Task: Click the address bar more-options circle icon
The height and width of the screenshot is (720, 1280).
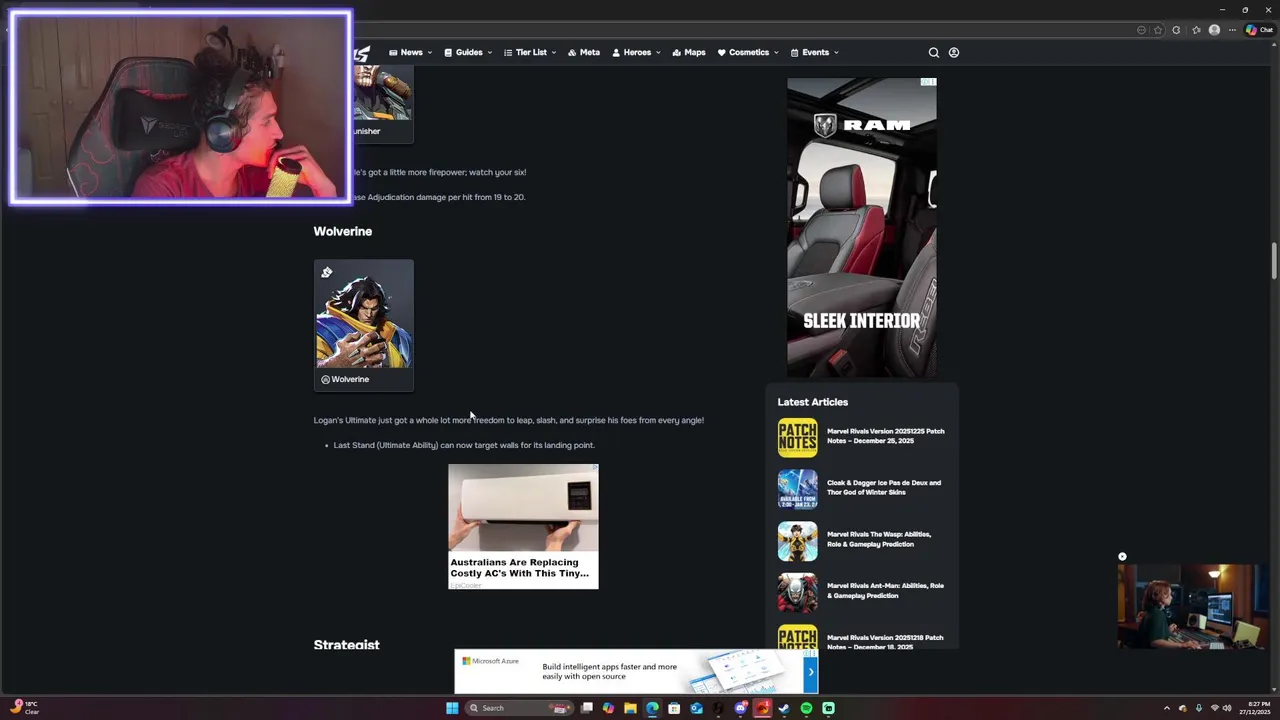Action: pos(1141,30)
